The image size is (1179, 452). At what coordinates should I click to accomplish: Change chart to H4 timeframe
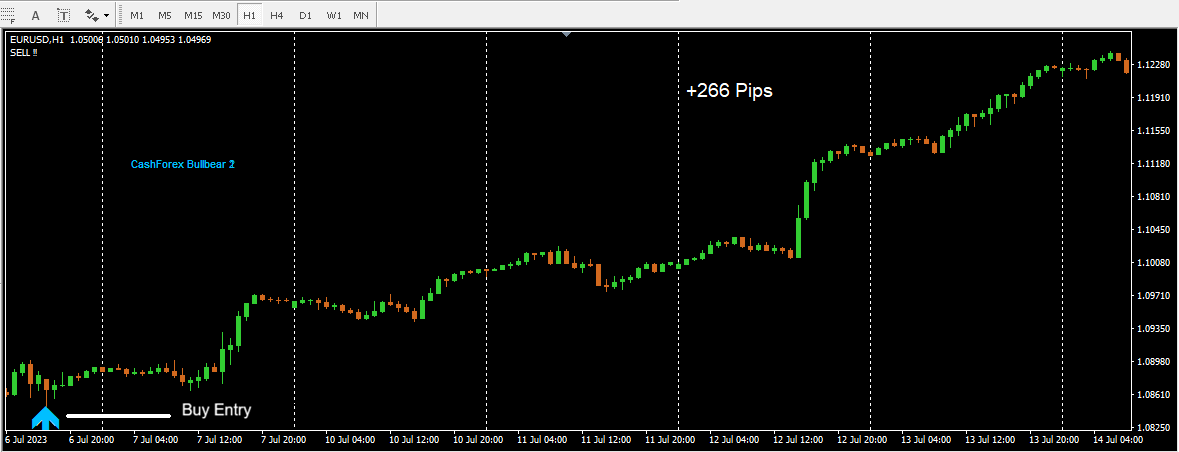(x=277, y=16)
